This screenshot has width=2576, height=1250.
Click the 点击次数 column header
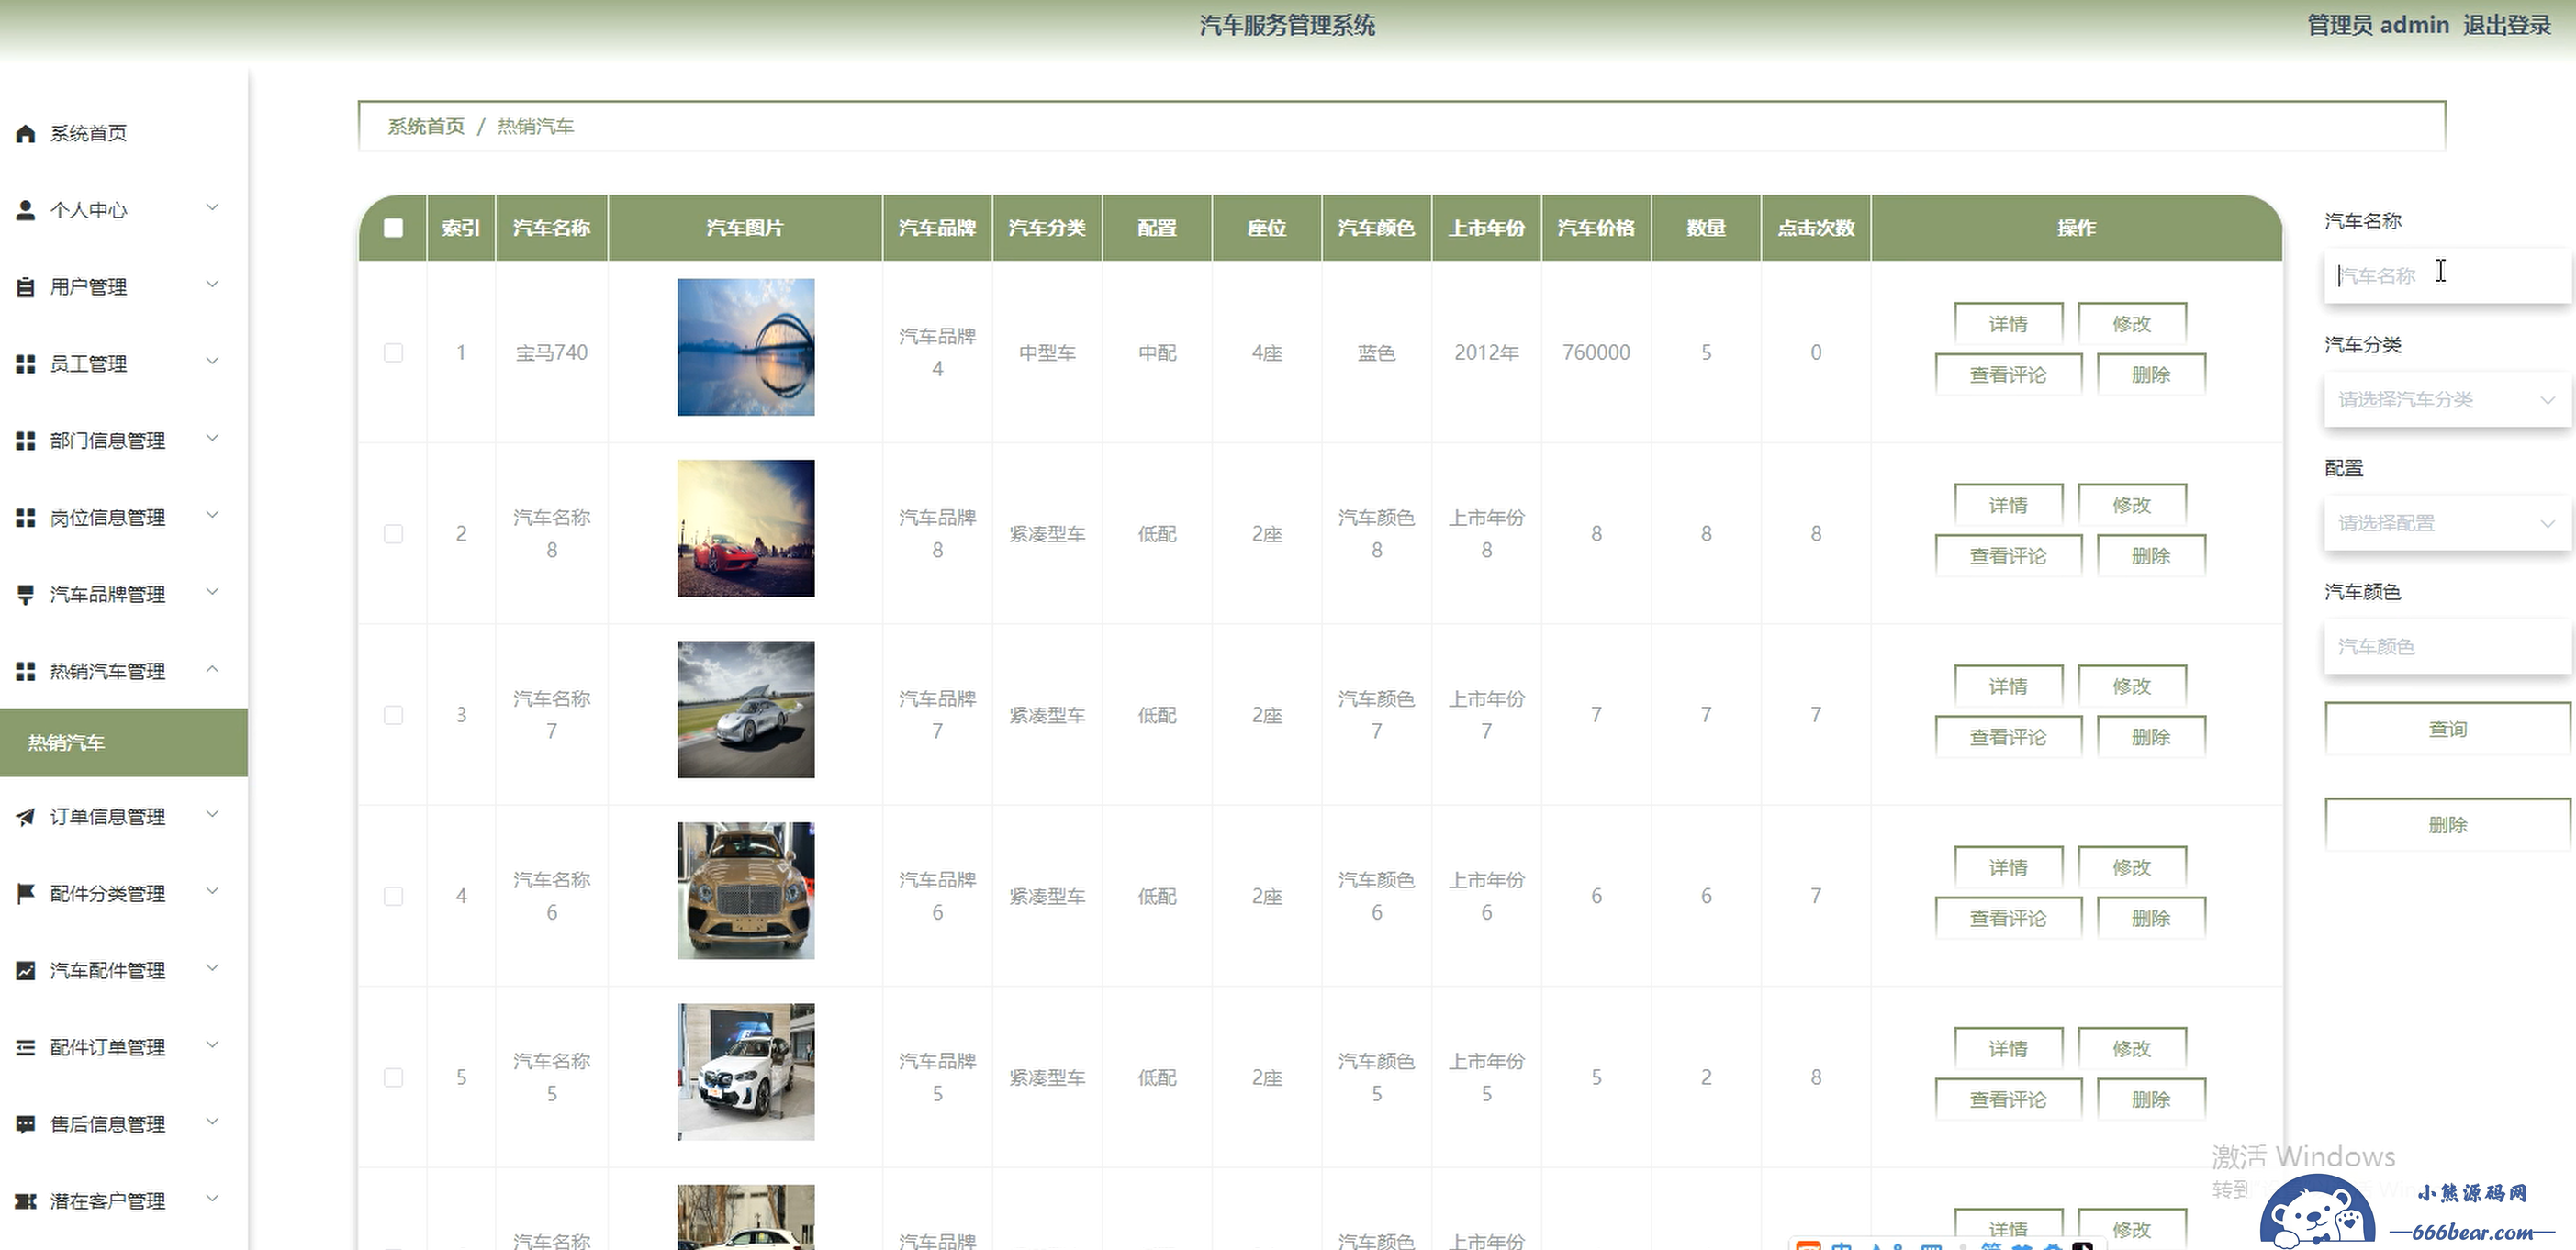tap(1816, 228)
